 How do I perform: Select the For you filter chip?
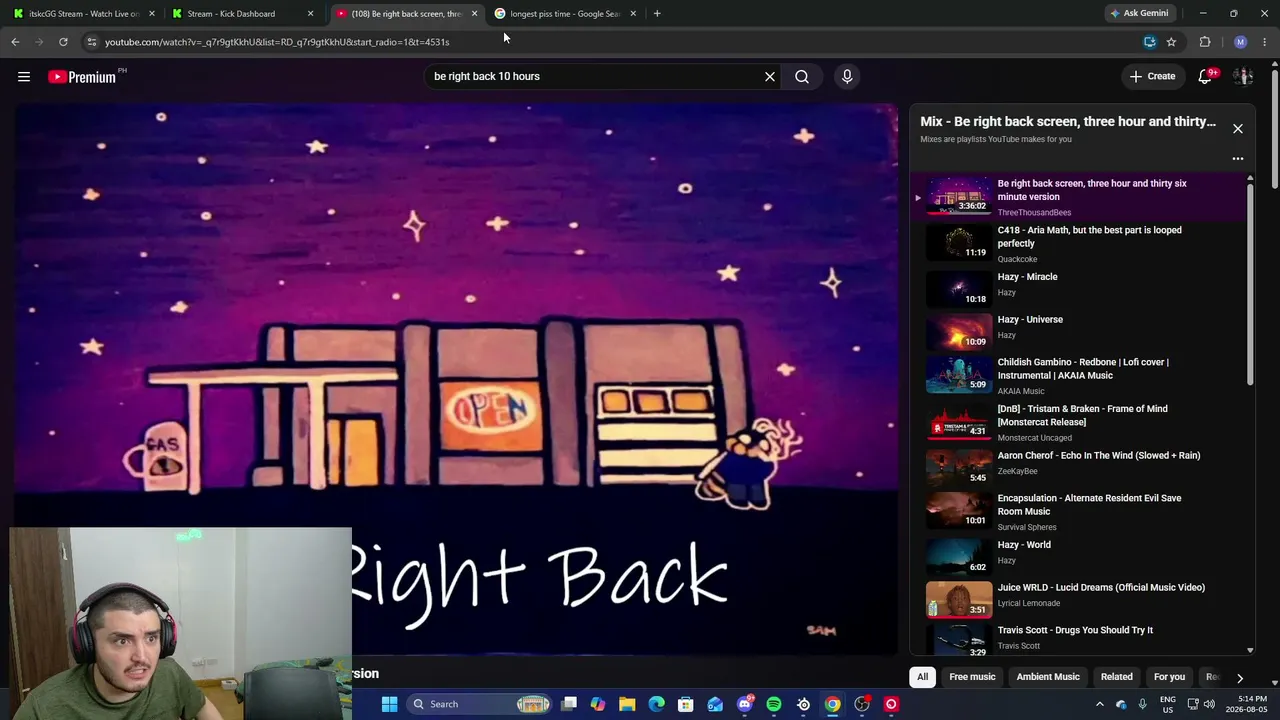[x=1169, y=677]
